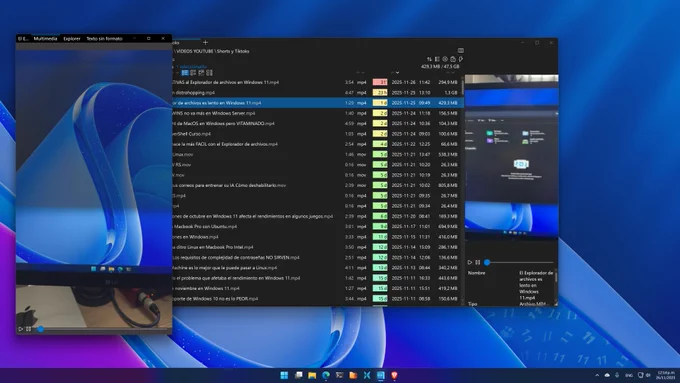
Task: Show hidden system tray icons
Action: (597, 375)
